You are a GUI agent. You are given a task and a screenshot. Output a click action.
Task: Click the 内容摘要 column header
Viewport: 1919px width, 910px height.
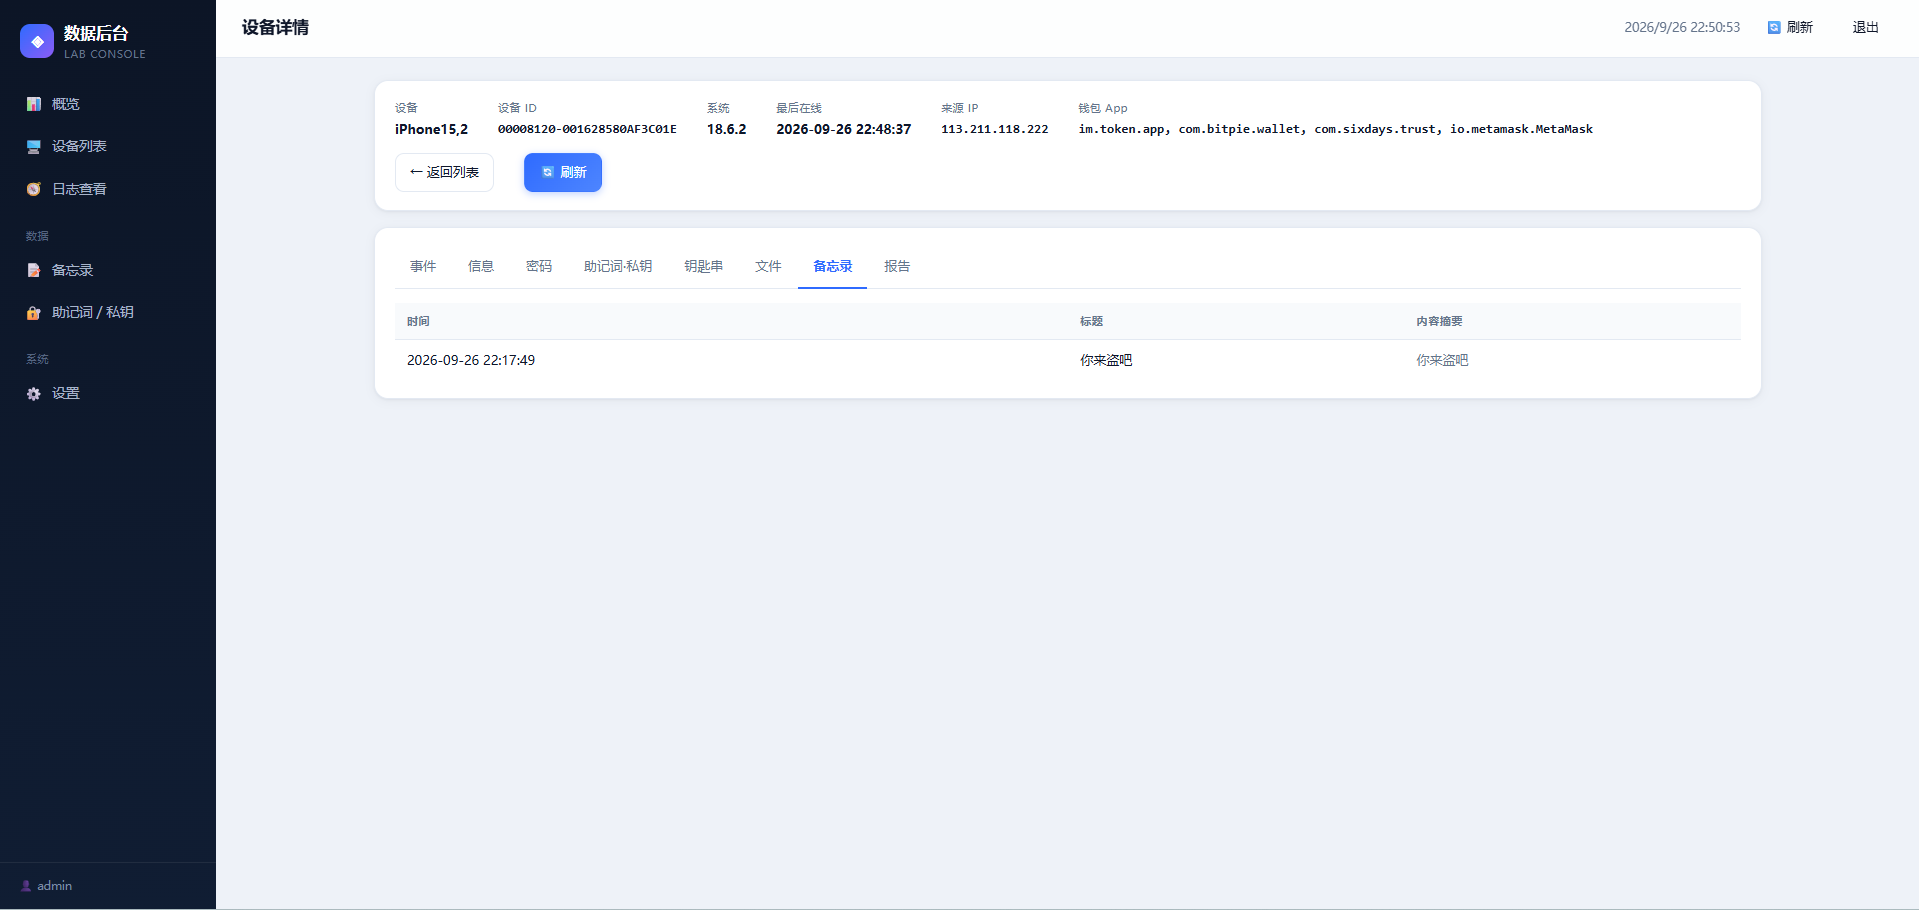[1439, 321]
